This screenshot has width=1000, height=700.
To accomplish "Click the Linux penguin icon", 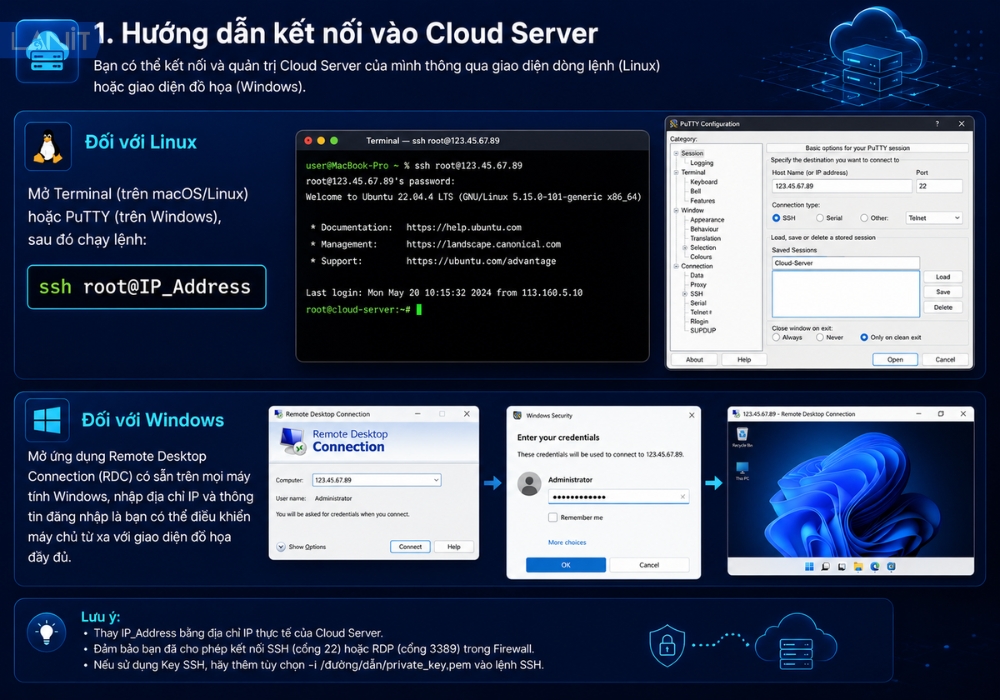I will (x=48, y=147).
